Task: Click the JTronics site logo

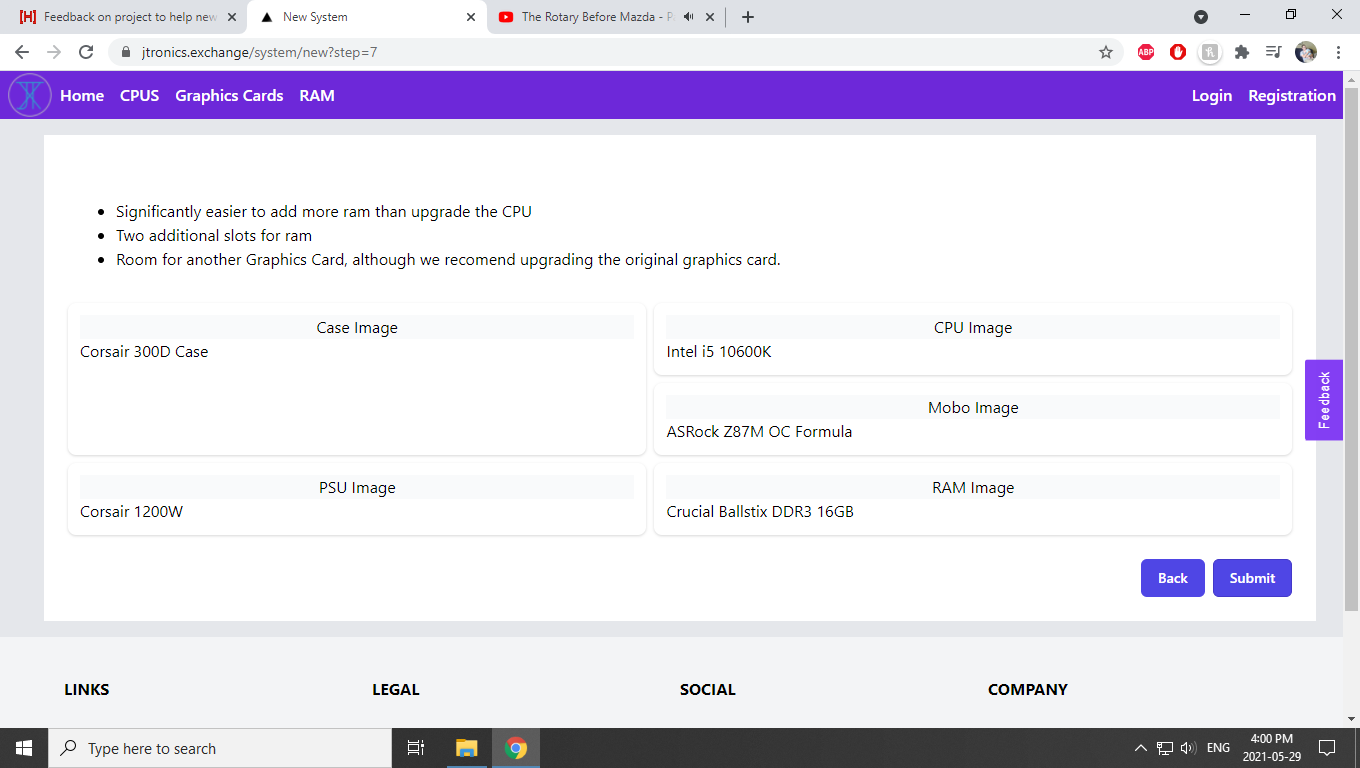Action: (30, 95)
